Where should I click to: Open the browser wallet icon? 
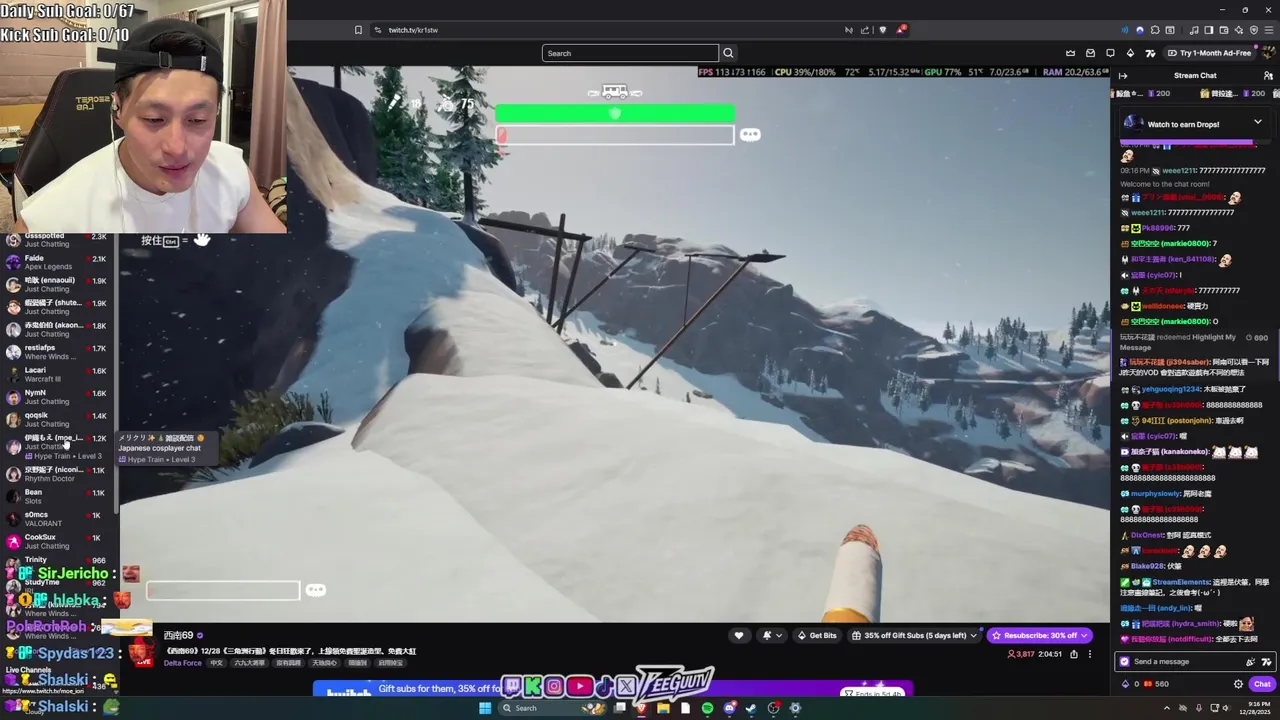click(1224, 30)
